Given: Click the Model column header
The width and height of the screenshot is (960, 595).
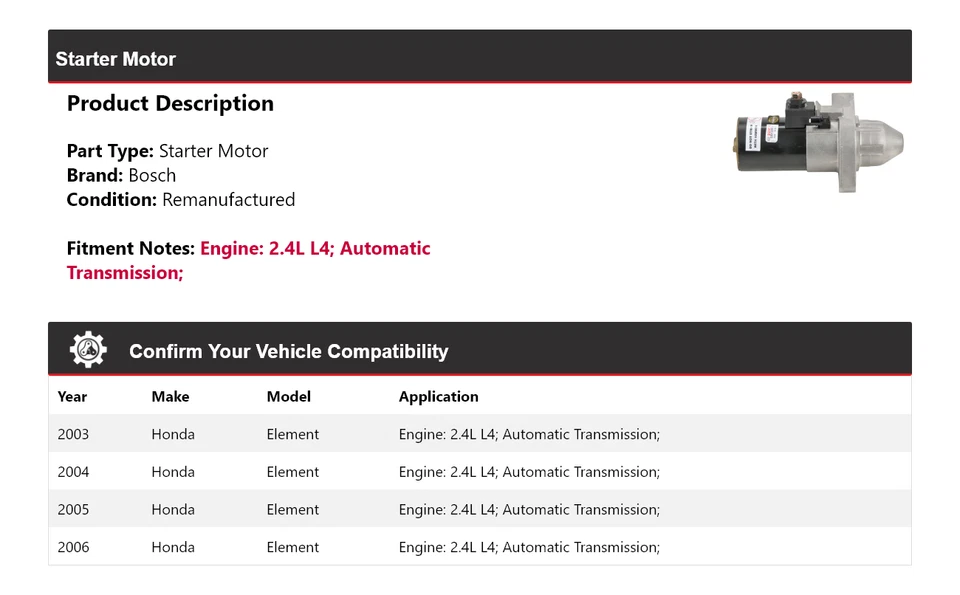Looking at the screenshot, I should tap(288, 397).
